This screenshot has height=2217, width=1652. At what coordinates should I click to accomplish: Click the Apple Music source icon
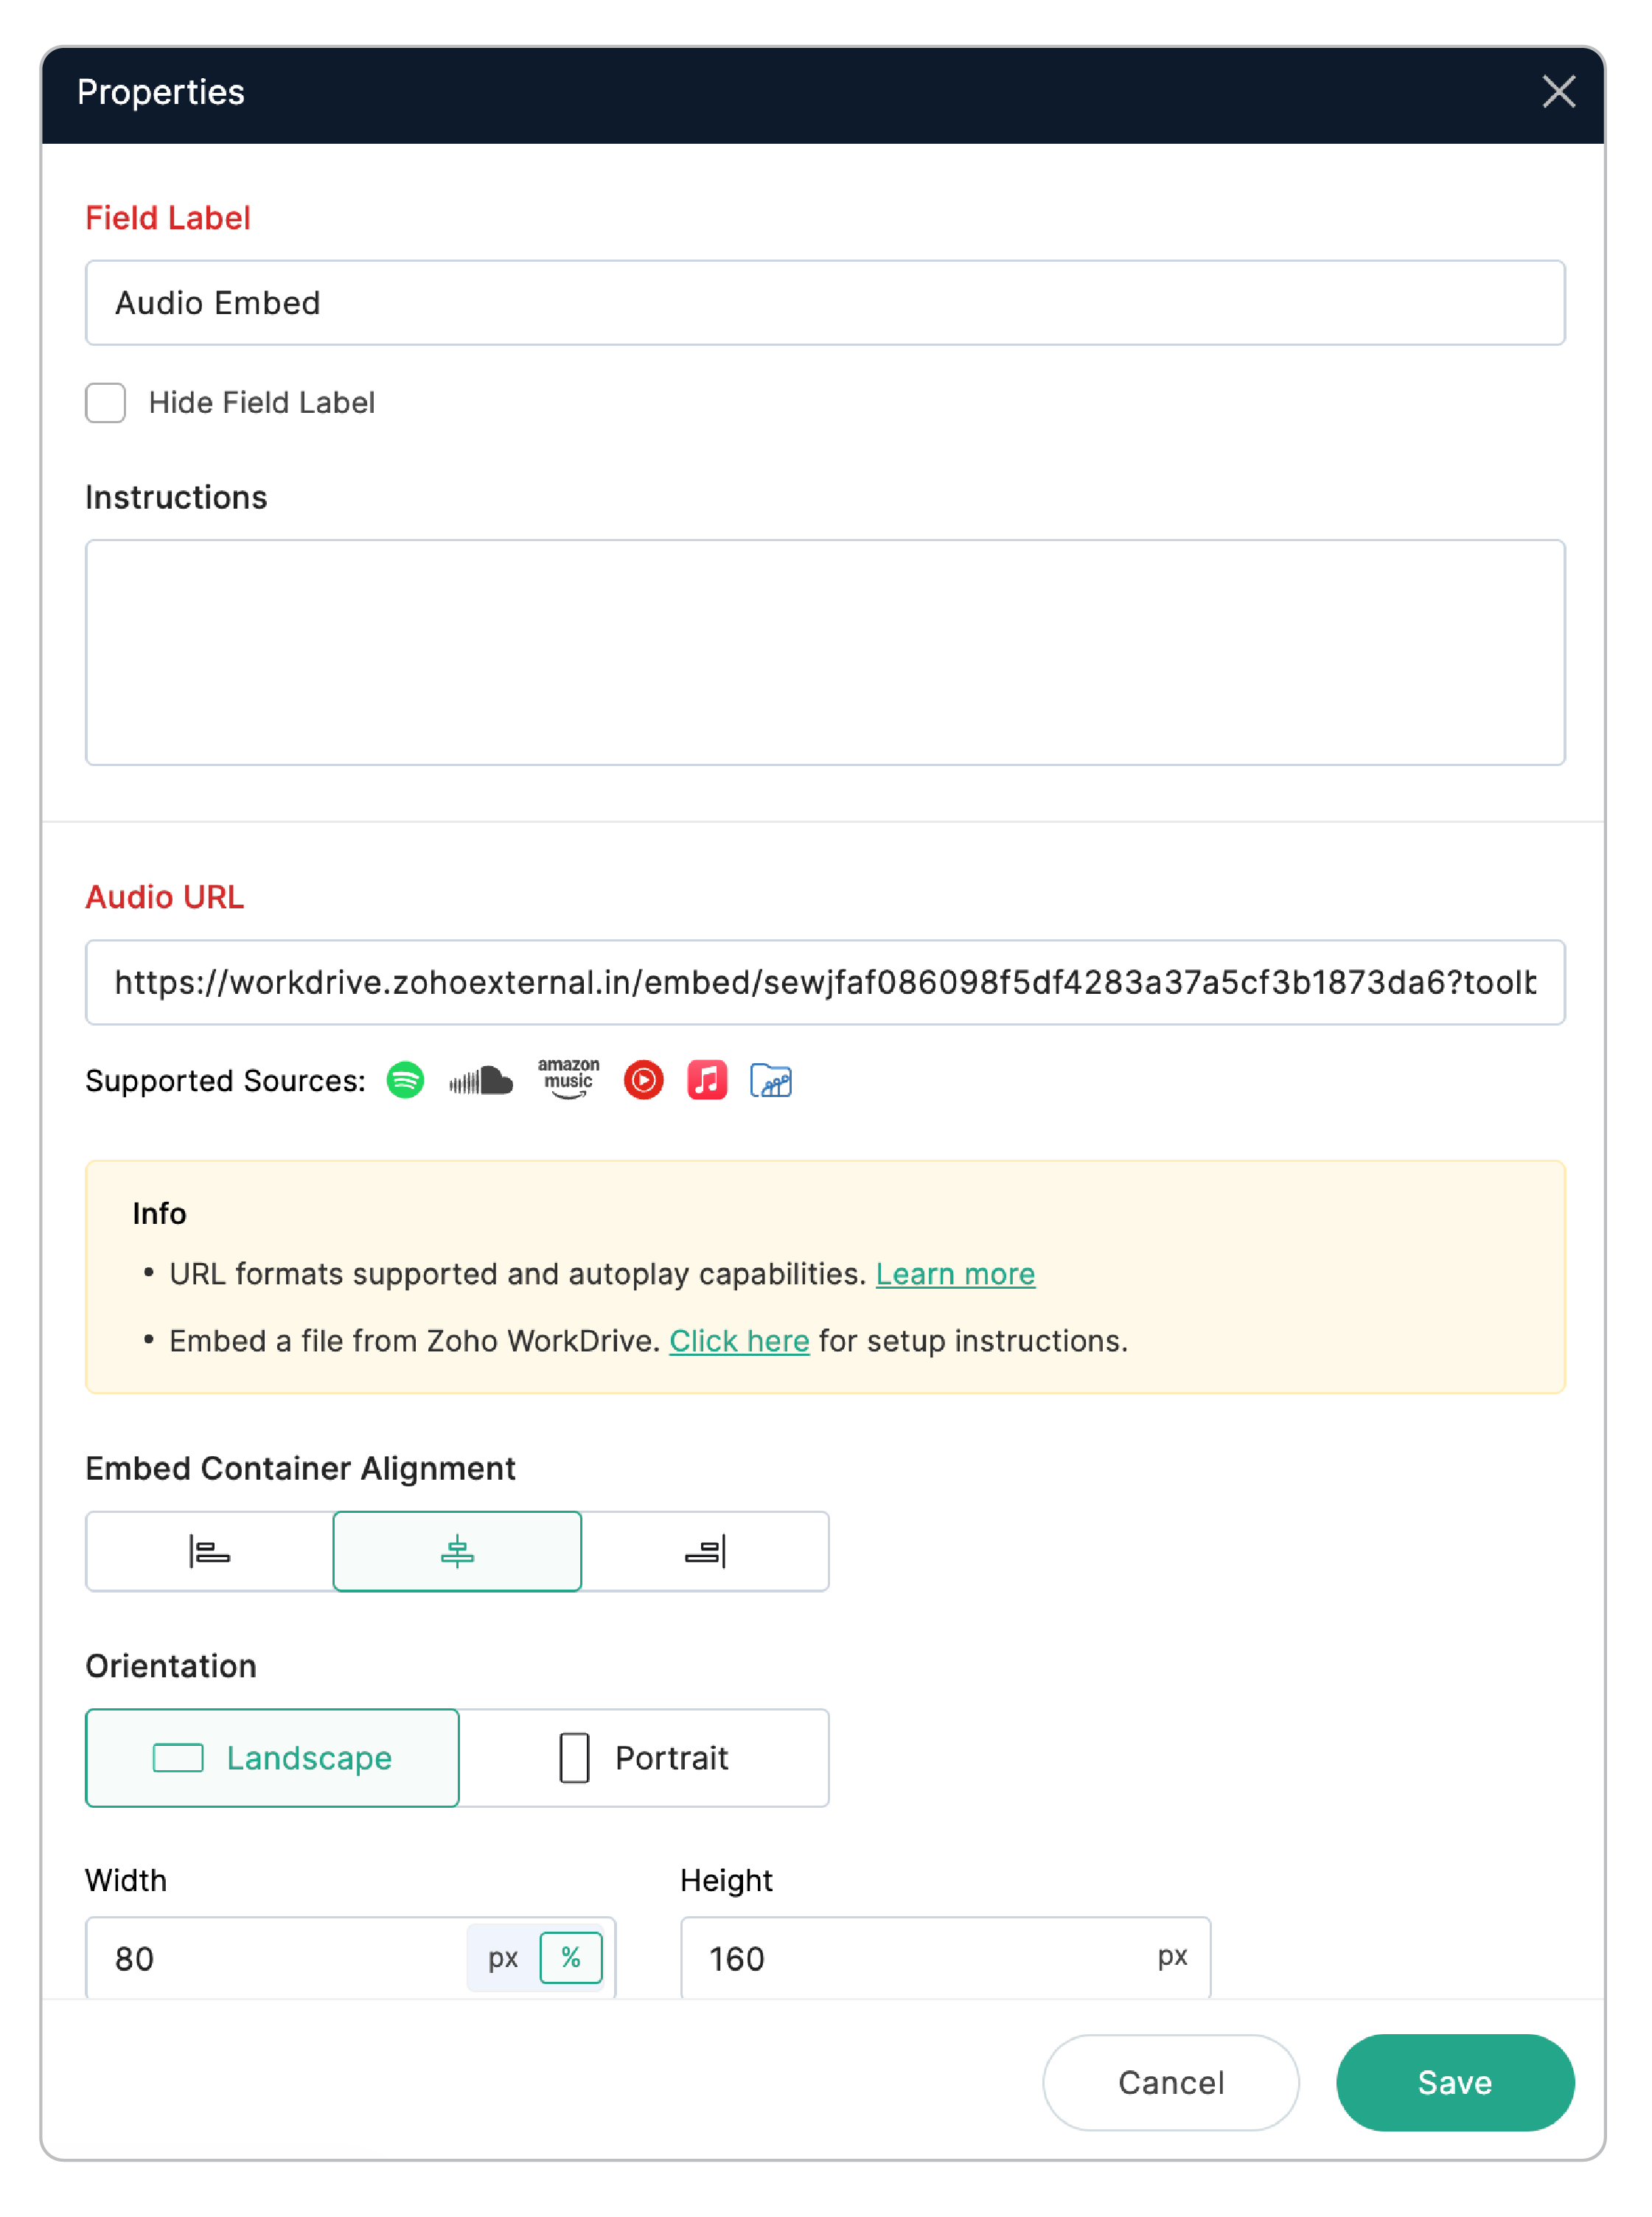click(707, 1080)
